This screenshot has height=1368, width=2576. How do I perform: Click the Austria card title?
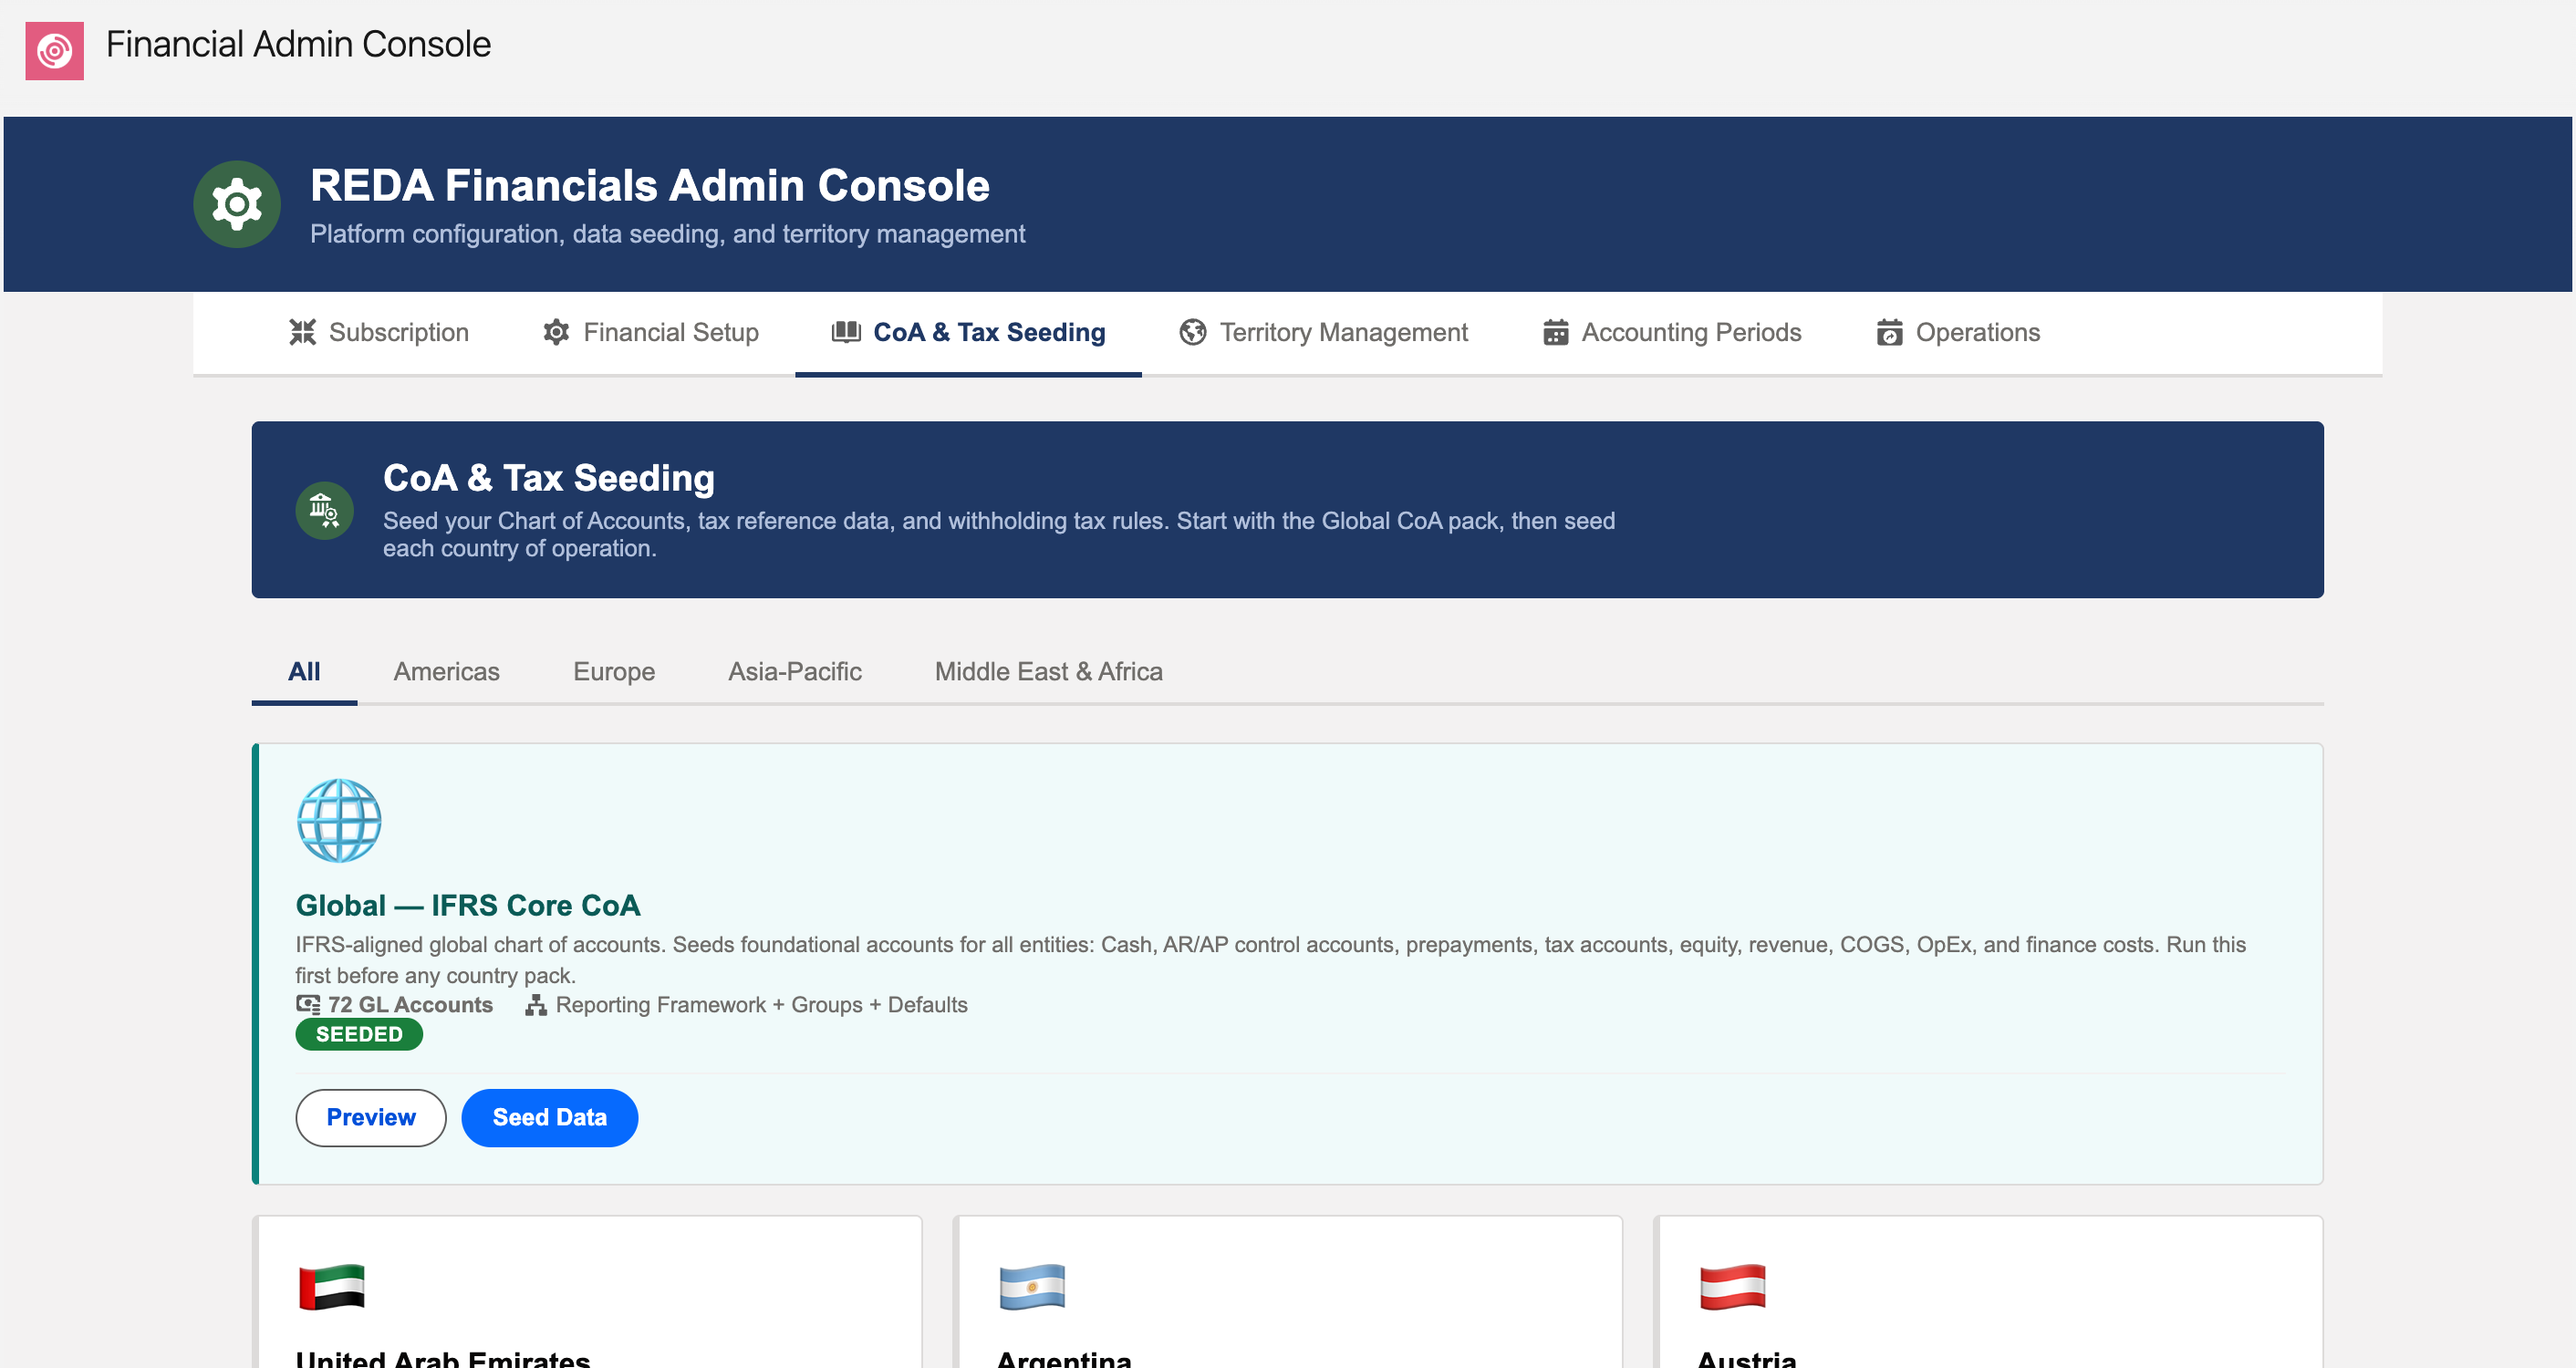pos(1747,1358)
